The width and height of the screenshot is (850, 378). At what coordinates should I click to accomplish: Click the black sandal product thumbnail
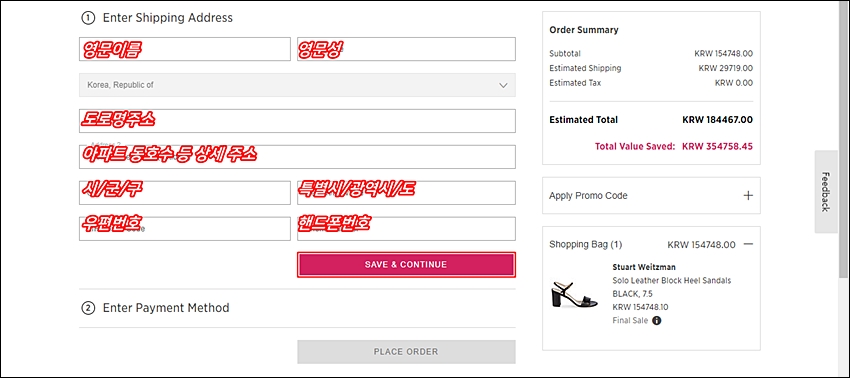[574, 294]
